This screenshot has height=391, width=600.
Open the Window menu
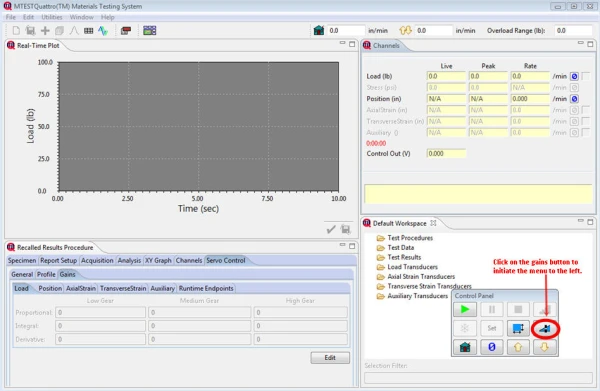[82, 17]
